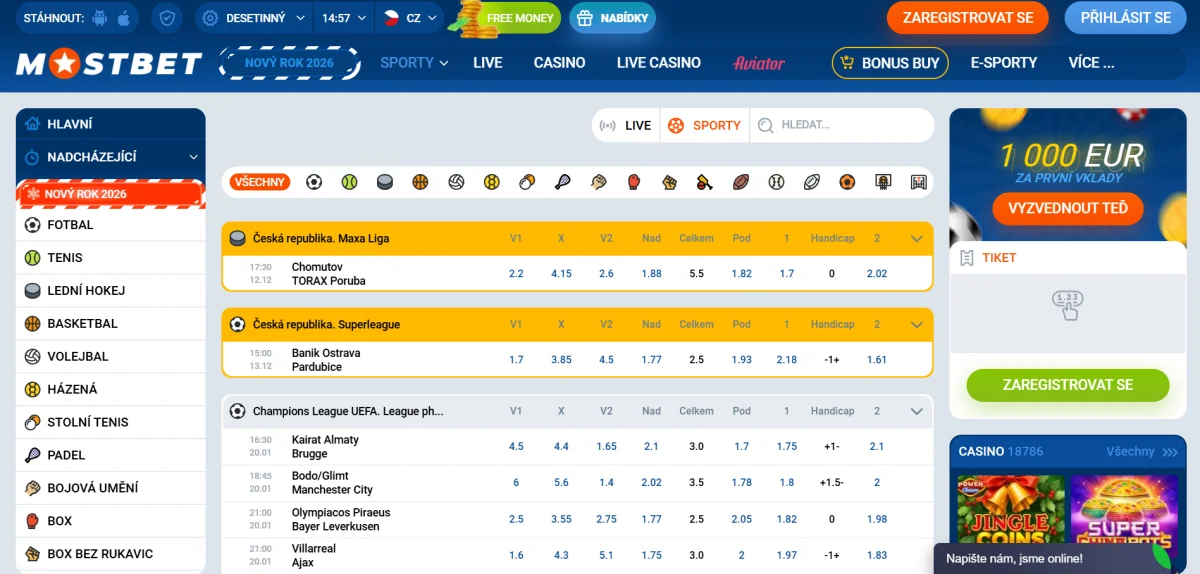Filter by hockey puck icon in sport filter row
The image size is (1200, 574).
point(385,182)
